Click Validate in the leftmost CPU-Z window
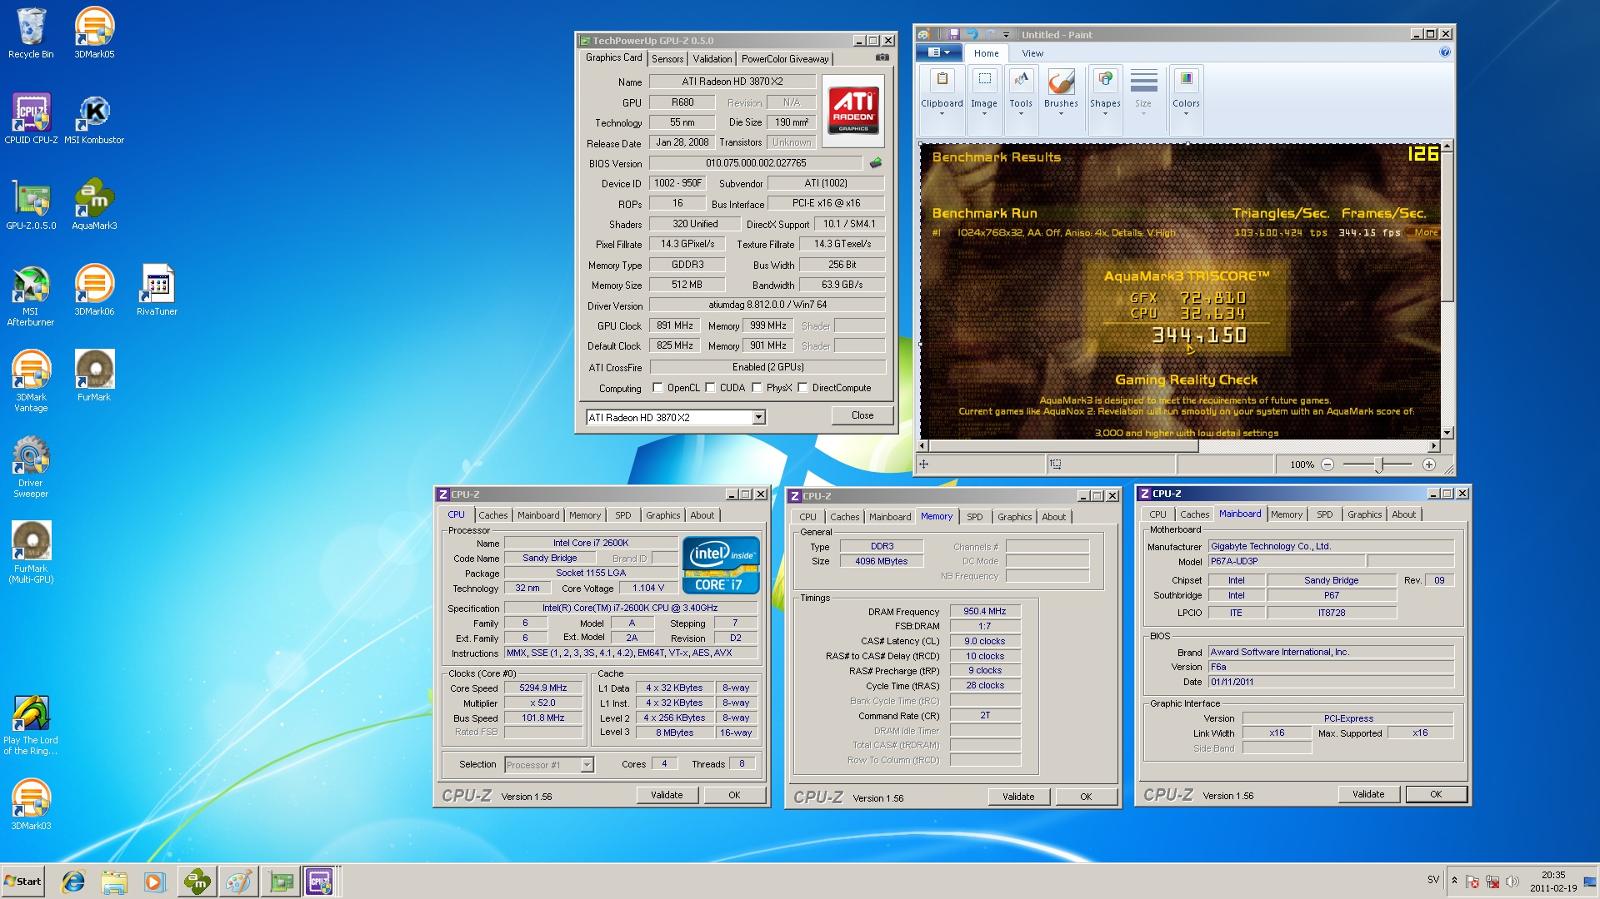Image resolution: width=1600 pixels, height=899 pixels. [667, 795]
